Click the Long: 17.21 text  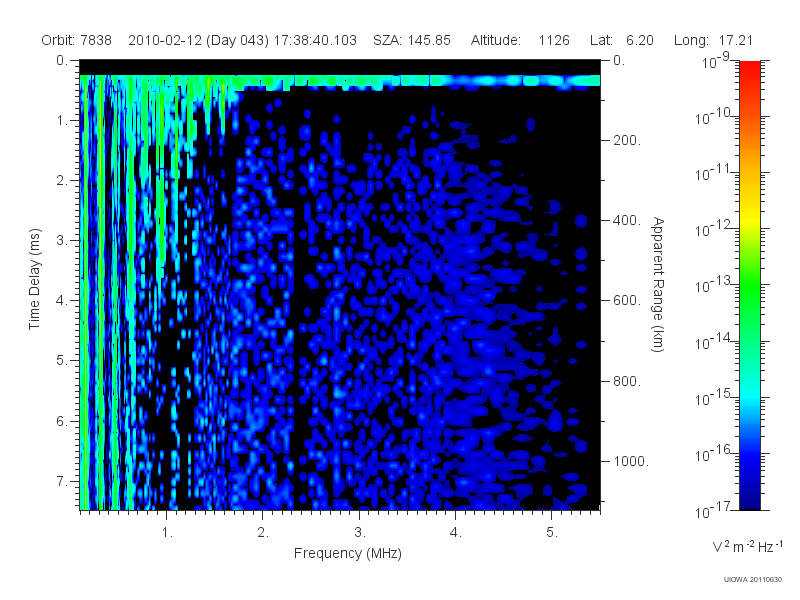point(713,40)
